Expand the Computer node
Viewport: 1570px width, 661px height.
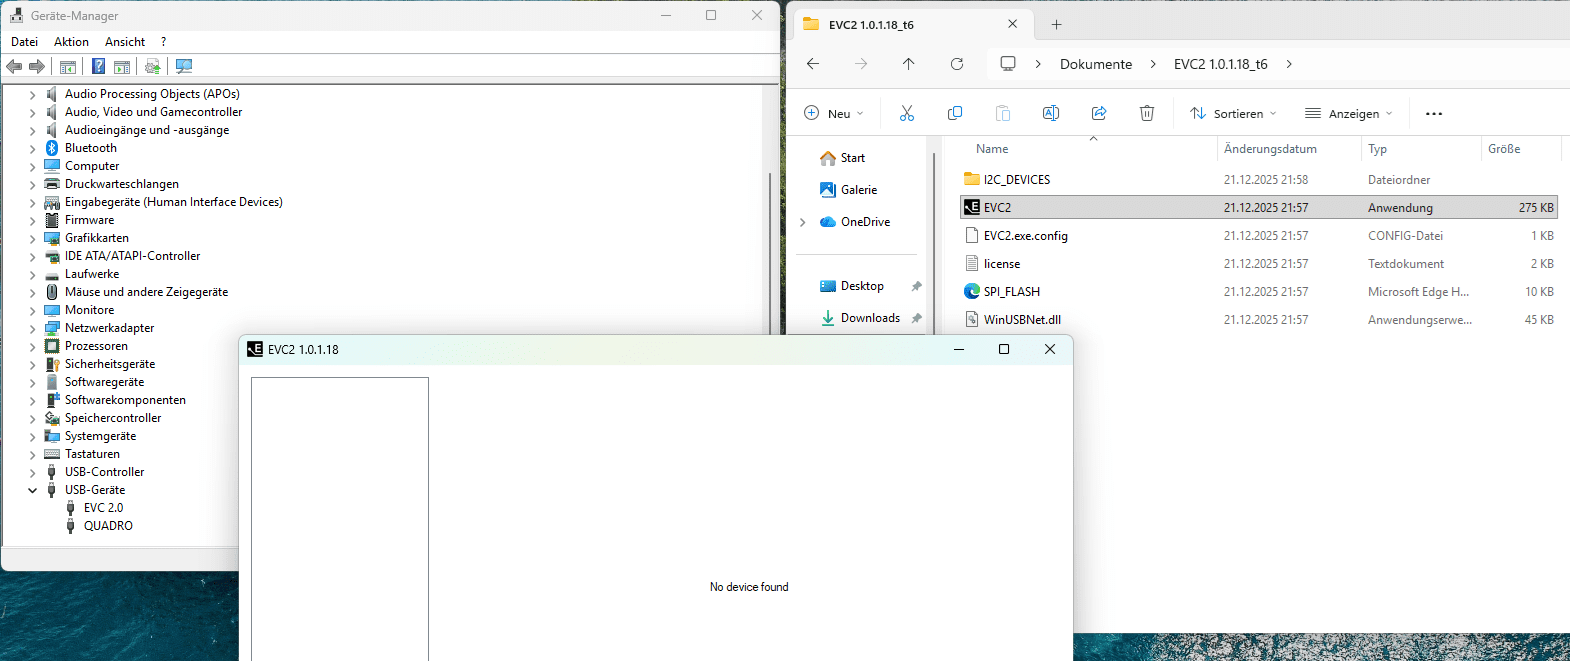pyautogui.click(x=32, y=166)
